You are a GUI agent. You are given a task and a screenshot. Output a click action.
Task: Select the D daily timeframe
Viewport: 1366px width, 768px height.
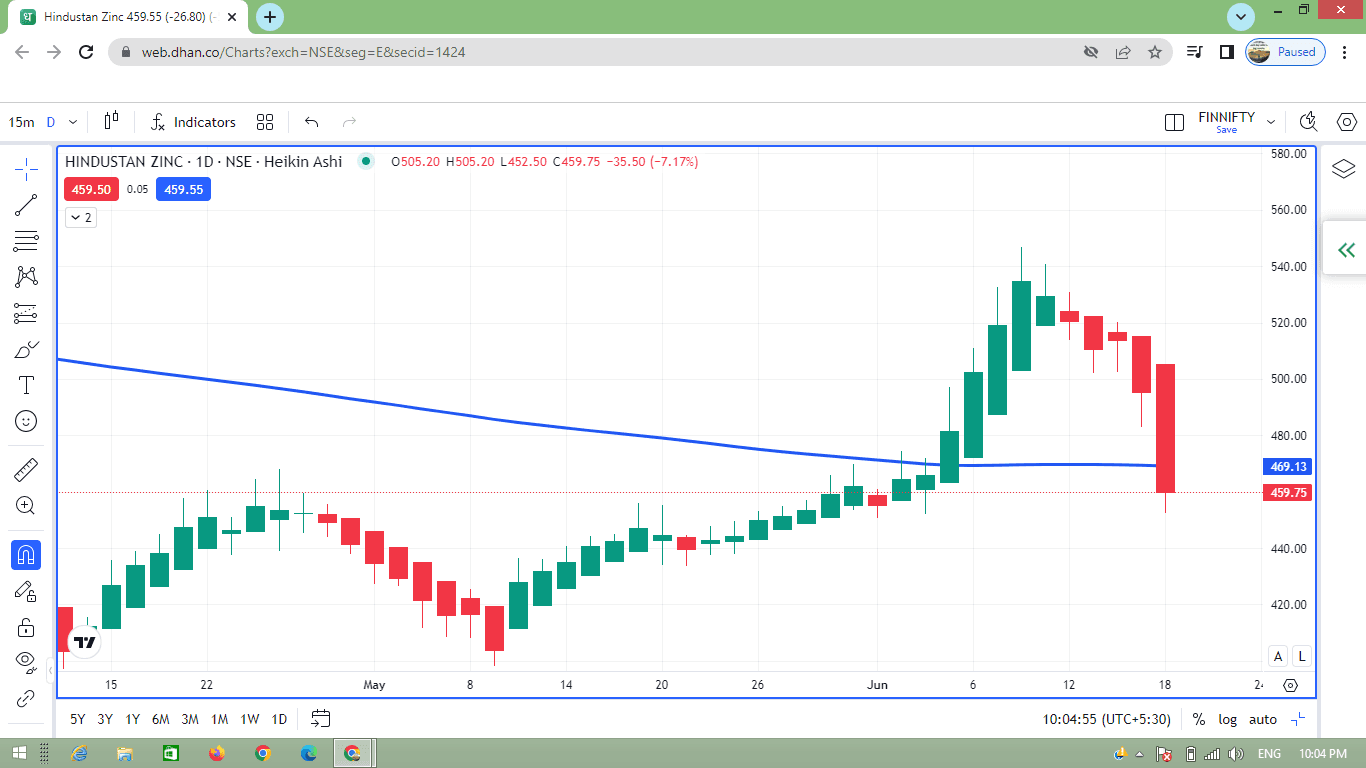pyautogui.click(x=50, y=122)
